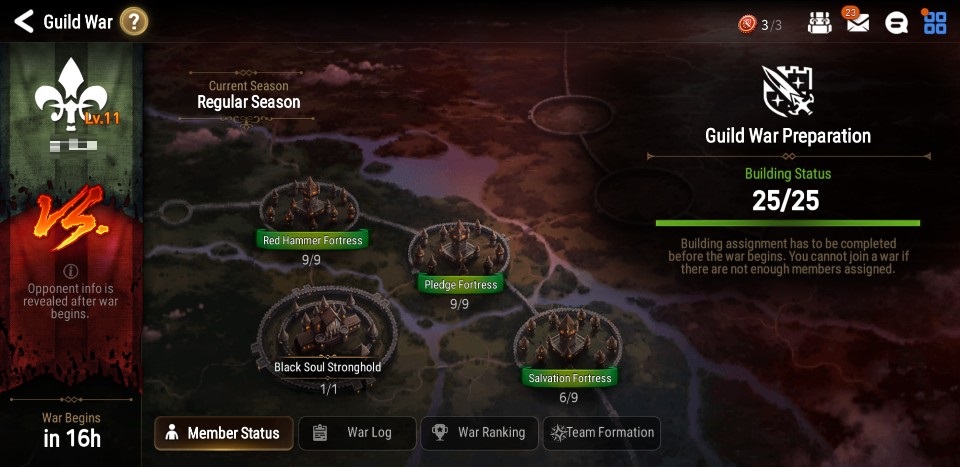
Task: Select Red Hammer Fortress label
Action: tap(313, 240)
